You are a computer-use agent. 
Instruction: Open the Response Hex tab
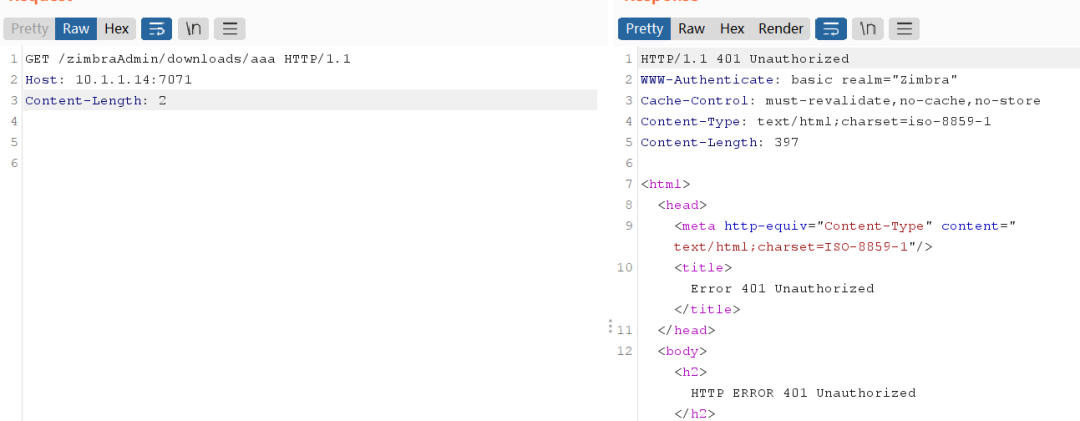(x=731, y=29)
